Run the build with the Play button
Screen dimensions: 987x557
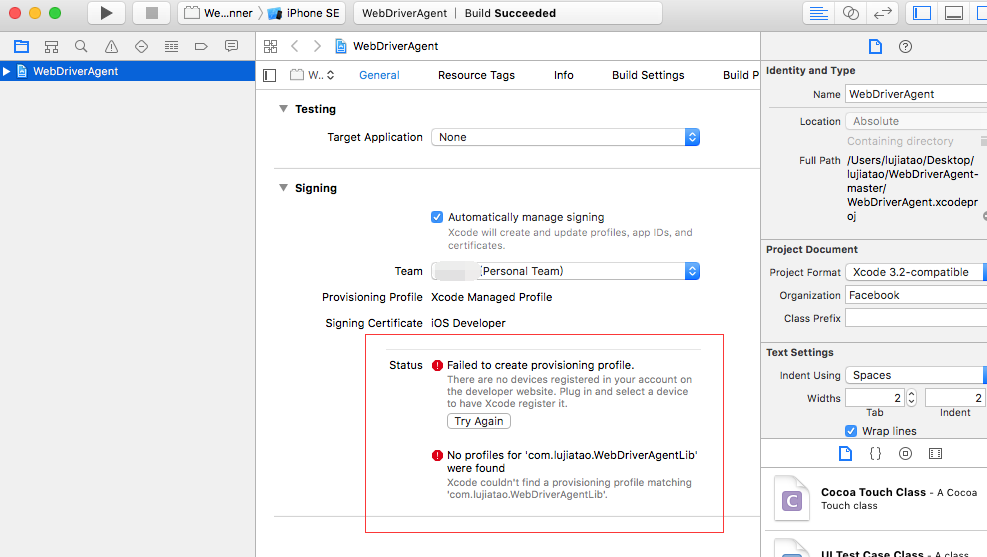pyautogui.click(x=106, y=13)
